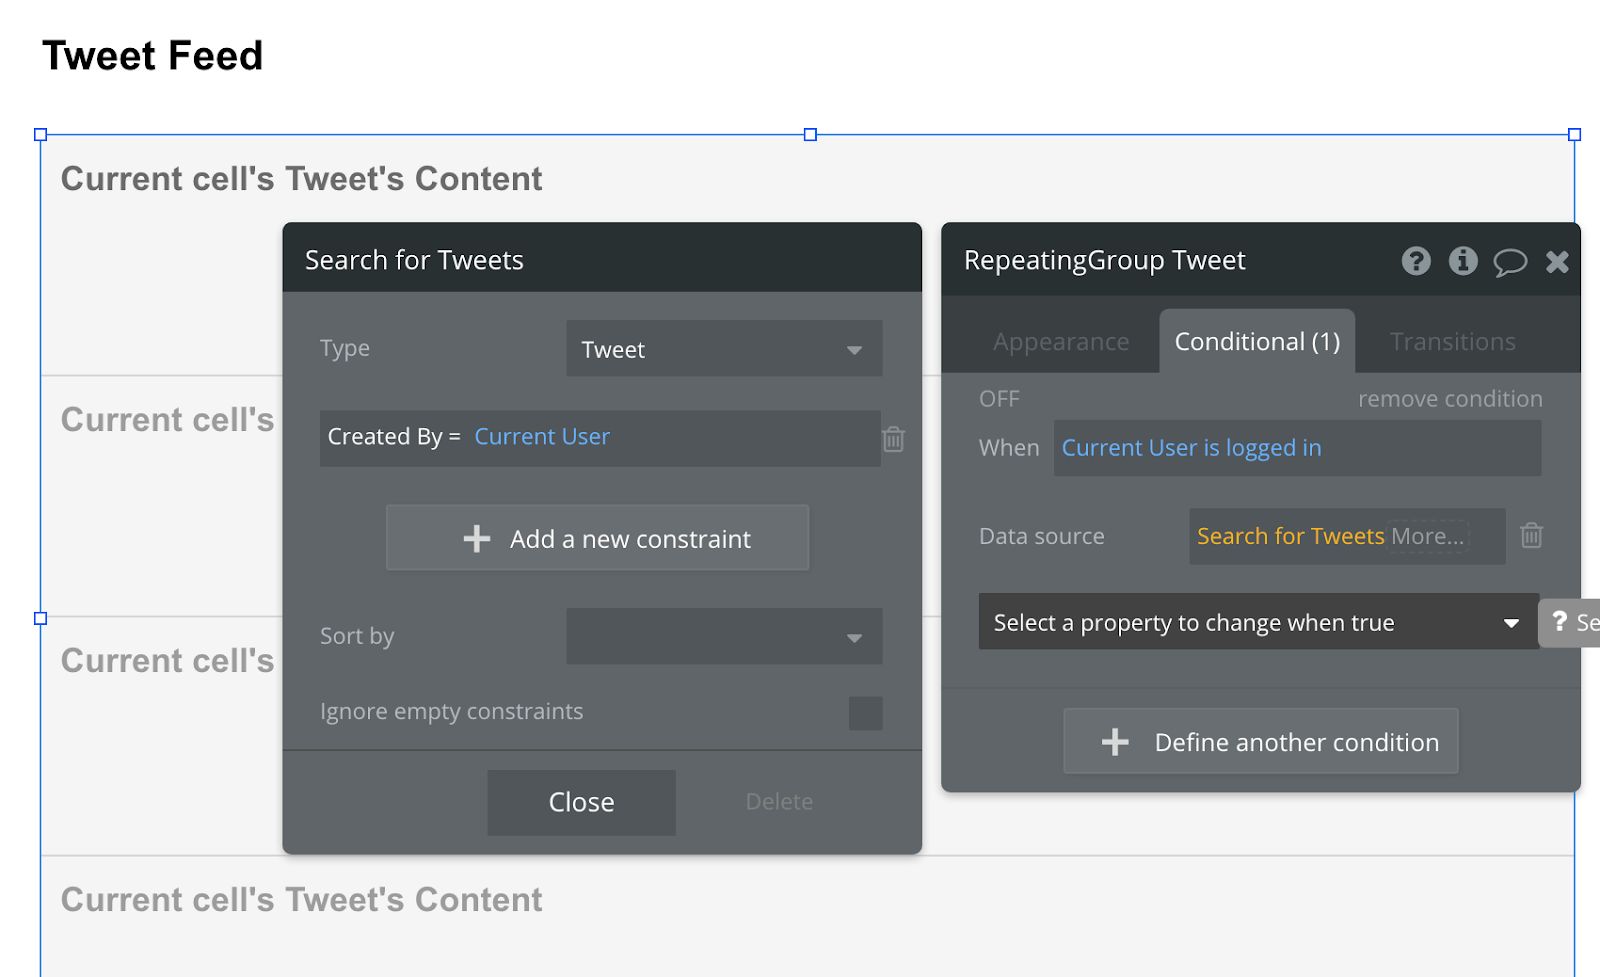
Task: Open the Type dropdown showing Tweet
Action: (723, 349)
